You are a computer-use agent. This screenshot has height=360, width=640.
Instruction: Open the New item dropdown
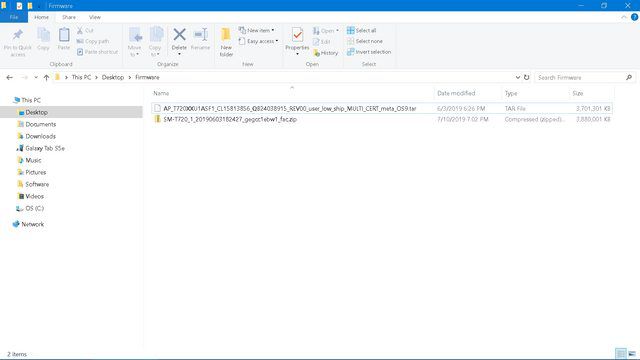tap(257, 31)
